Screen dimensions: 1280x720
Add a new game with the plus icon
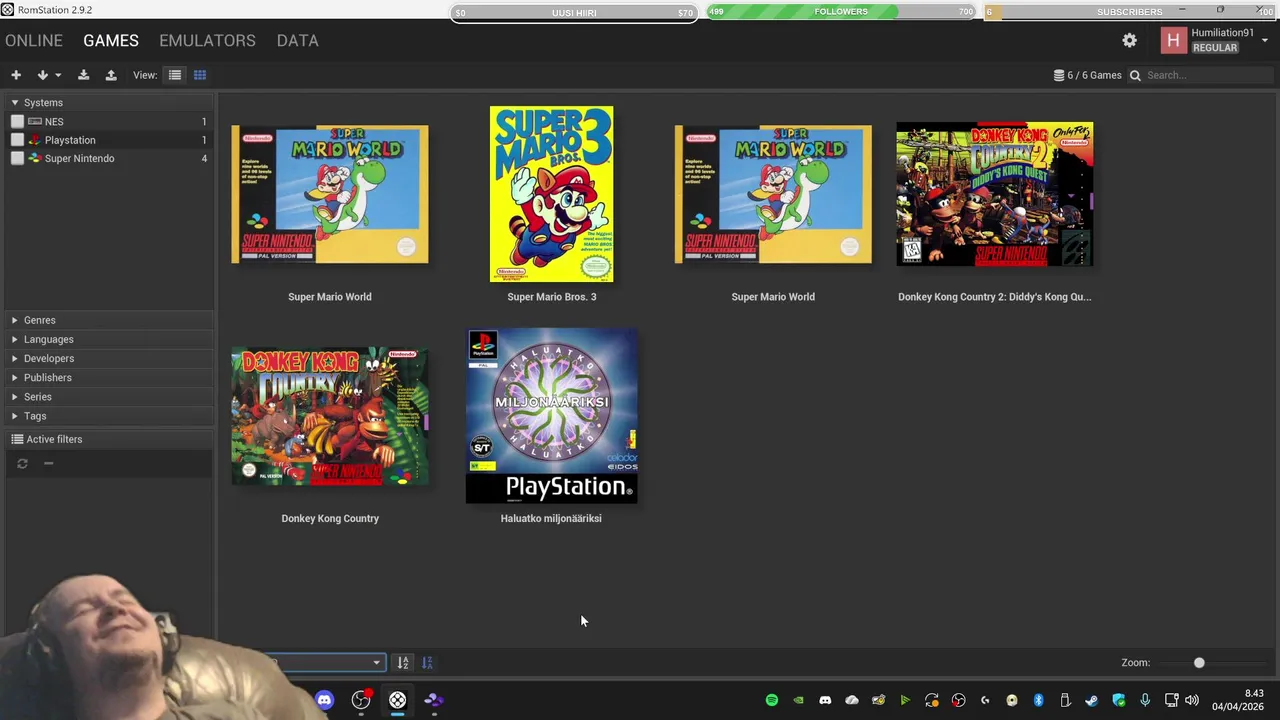[16, 75]
